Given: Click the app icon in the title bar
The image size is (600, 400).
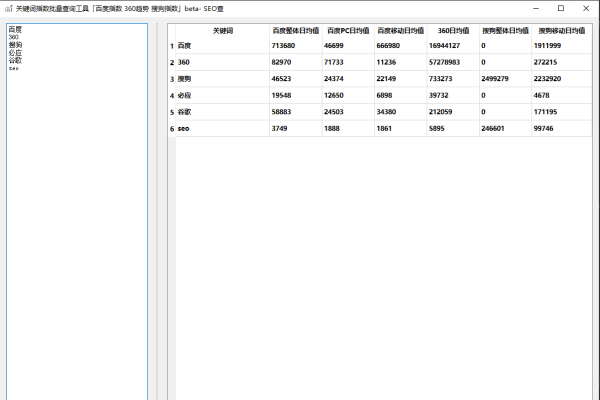Looking at the screenshot, I should click(9, 7).
